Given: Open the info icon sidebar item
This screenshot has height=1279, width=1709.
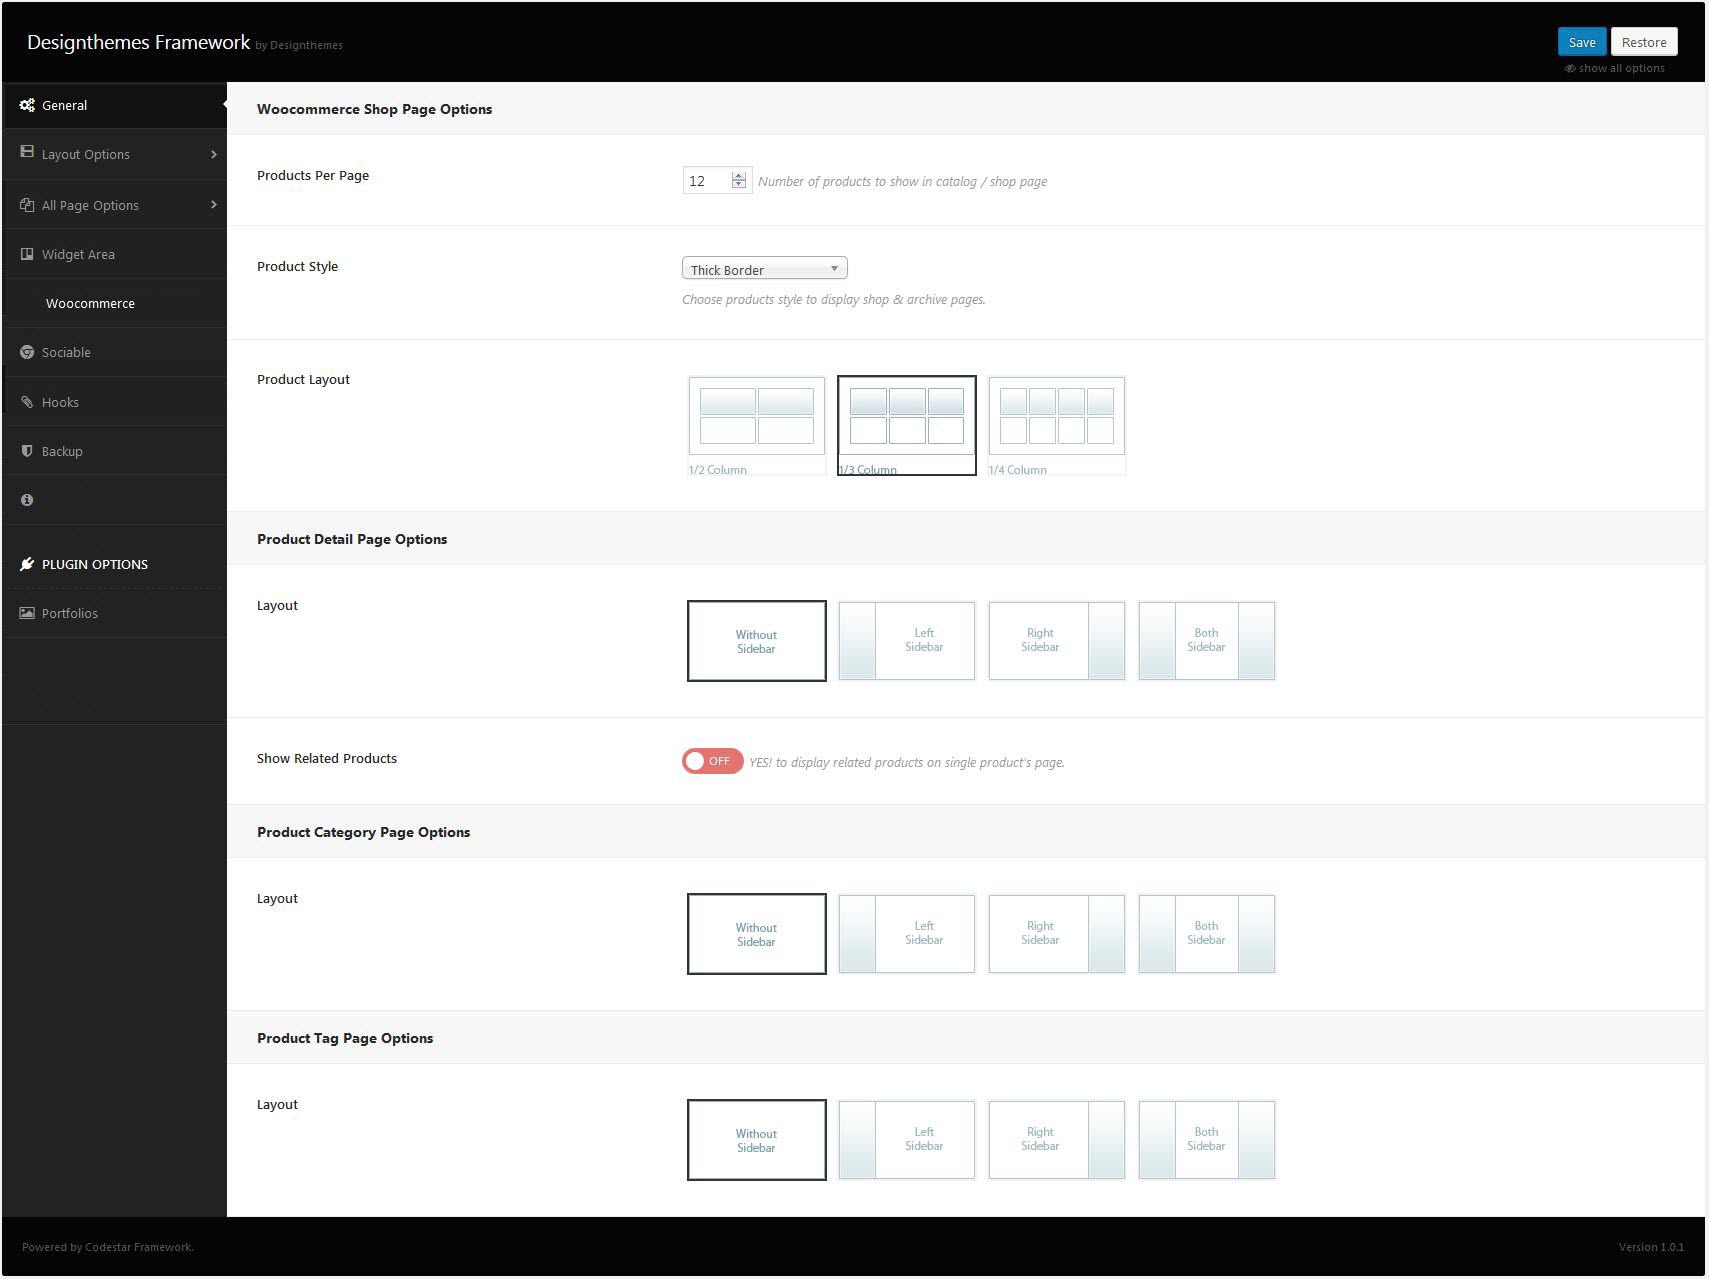Looking at the screenshot, I should [x=27, y=500].
